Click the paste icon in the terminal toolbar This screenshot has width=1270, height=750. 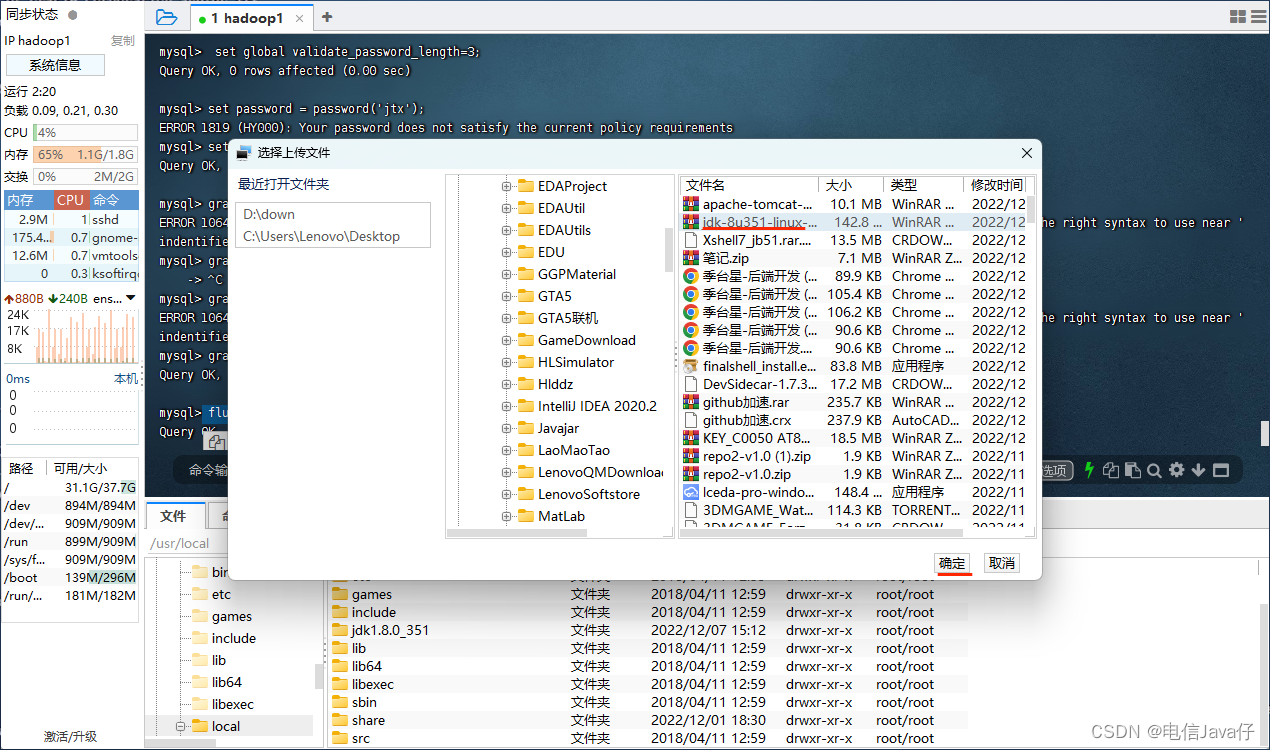coord(1132,470)
